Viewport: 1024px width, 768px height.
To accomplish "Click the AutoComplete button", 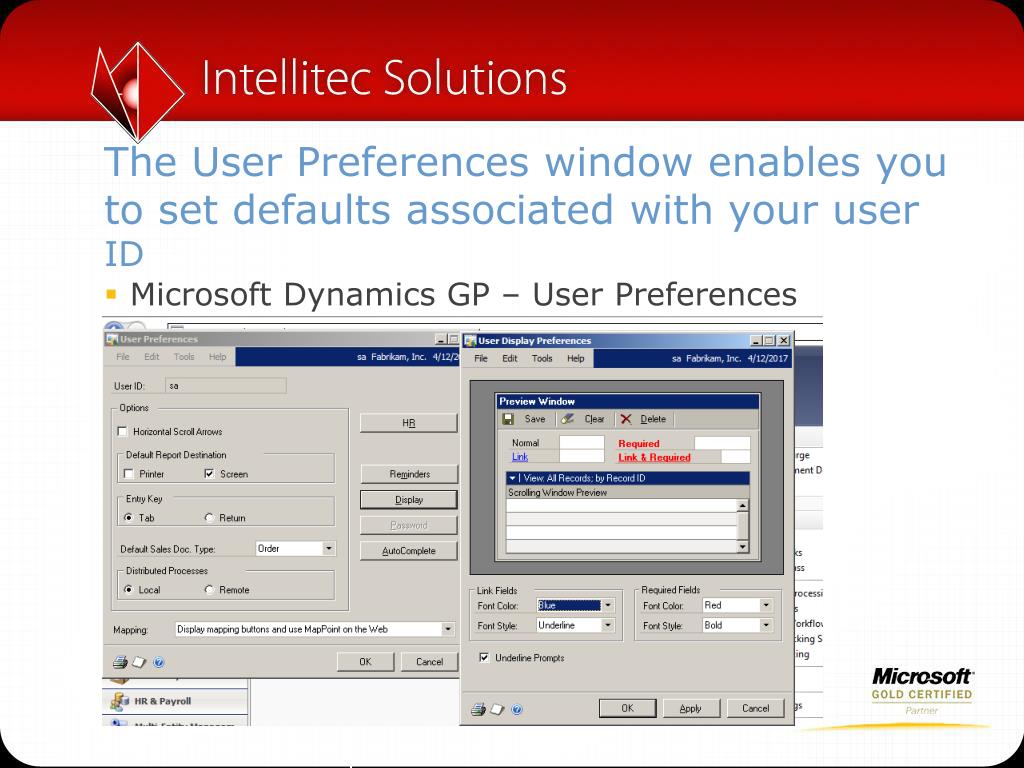I will (x=409, y=551).
